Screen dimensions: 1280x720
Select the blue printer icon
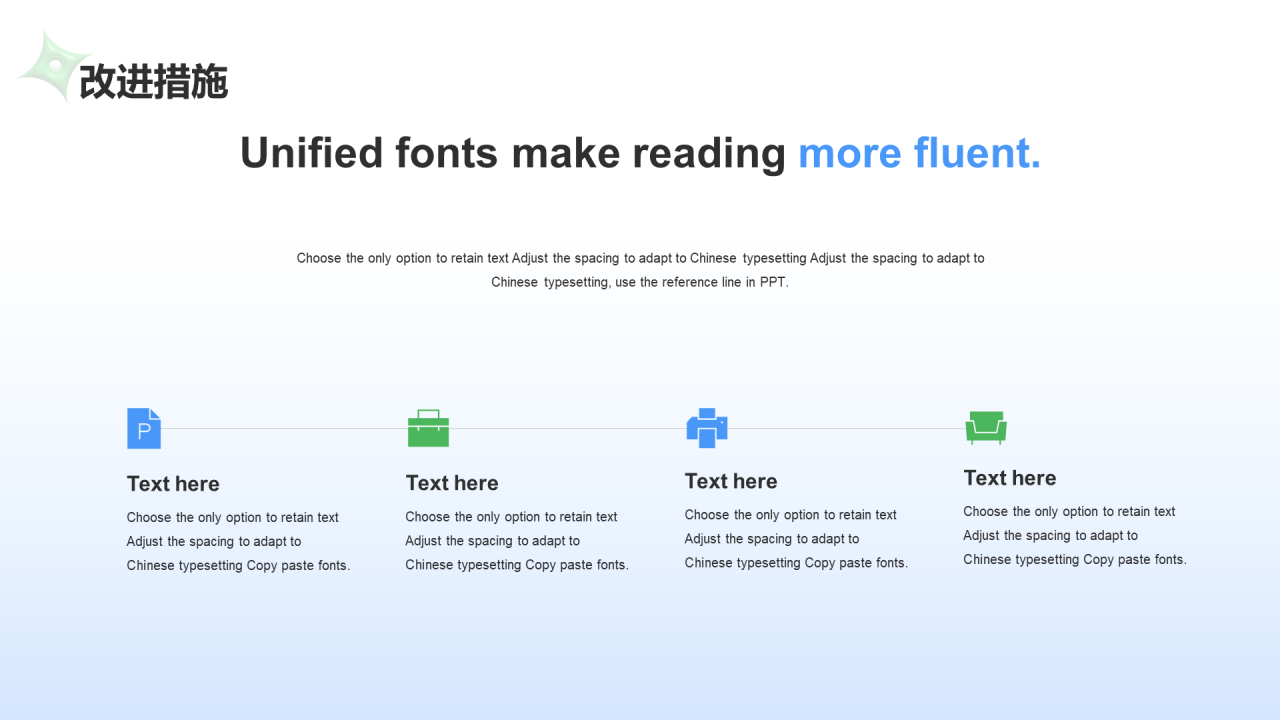(x=706, y=428)
